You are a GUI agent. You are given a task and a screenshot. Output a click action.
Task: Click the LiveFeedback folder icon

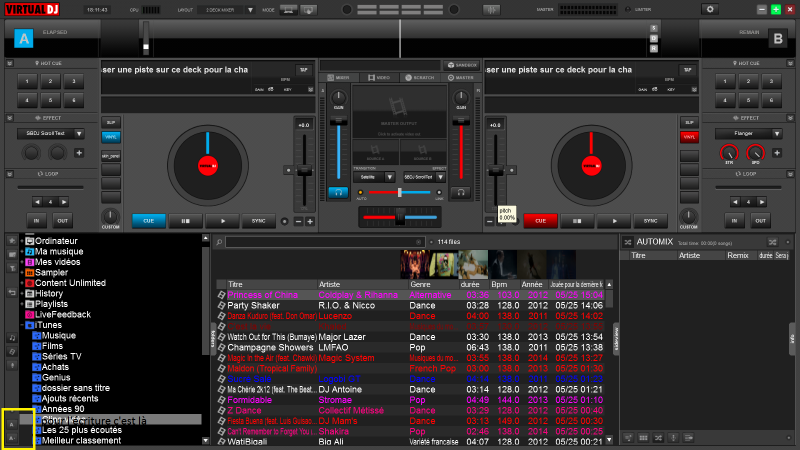pyautogui.click(x=29, y=314)
